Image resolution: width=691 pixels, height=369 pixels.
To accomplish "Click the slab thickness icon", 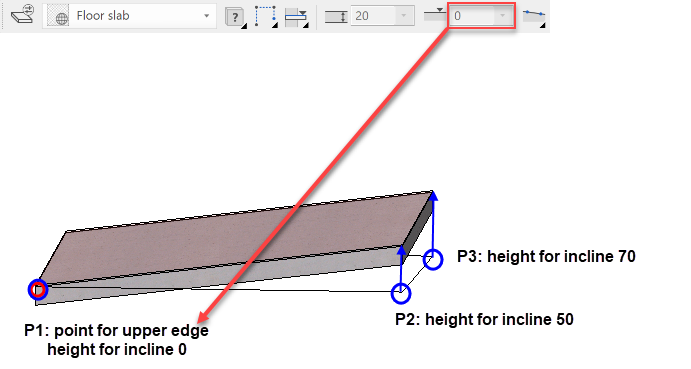I will pos(336,17).
